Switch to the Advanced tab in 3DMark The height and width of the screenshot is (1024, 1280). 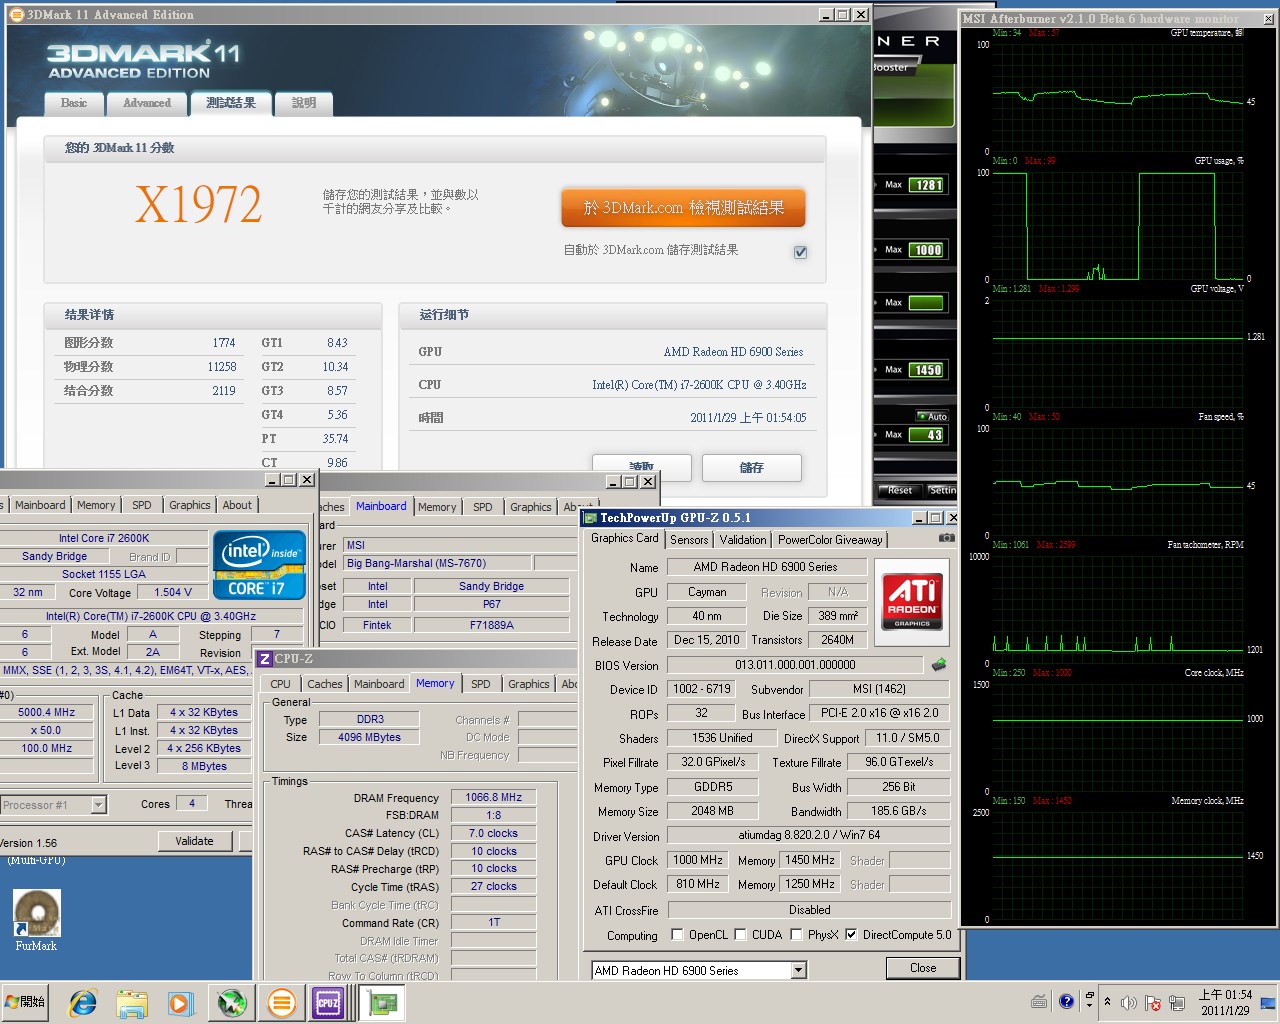coord(147,103)
